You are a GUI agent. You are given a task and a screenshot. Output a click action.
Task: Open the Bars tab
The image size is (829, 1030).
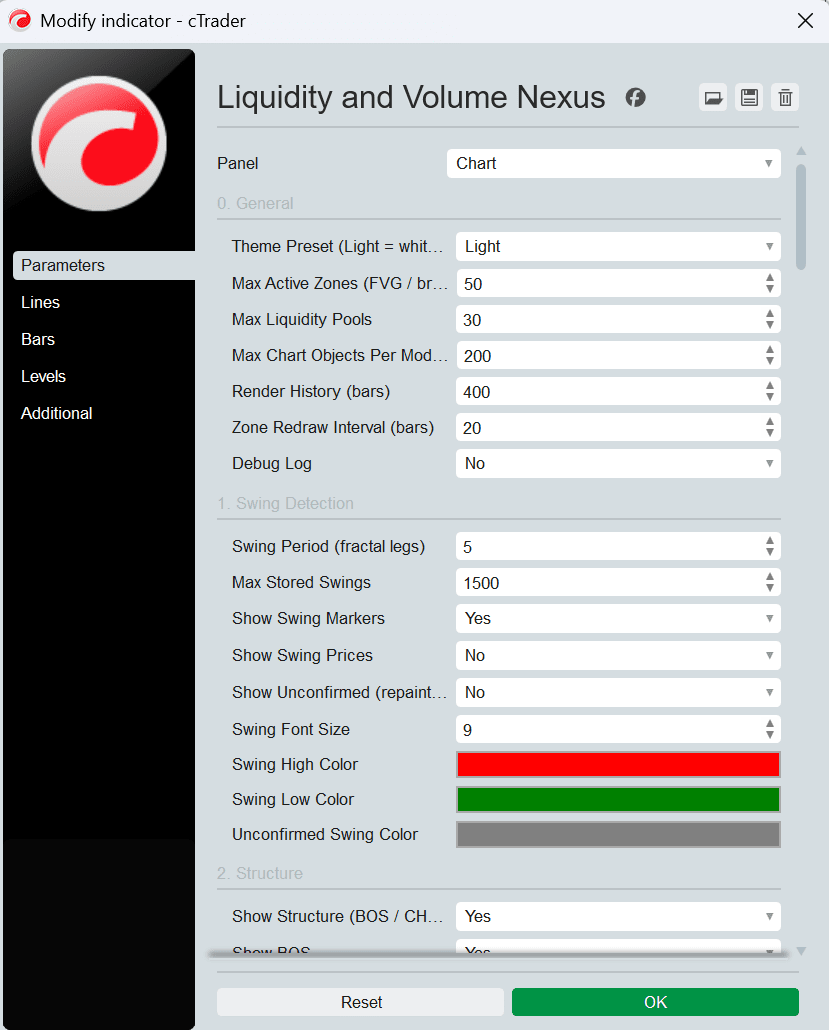coord(37,339)
